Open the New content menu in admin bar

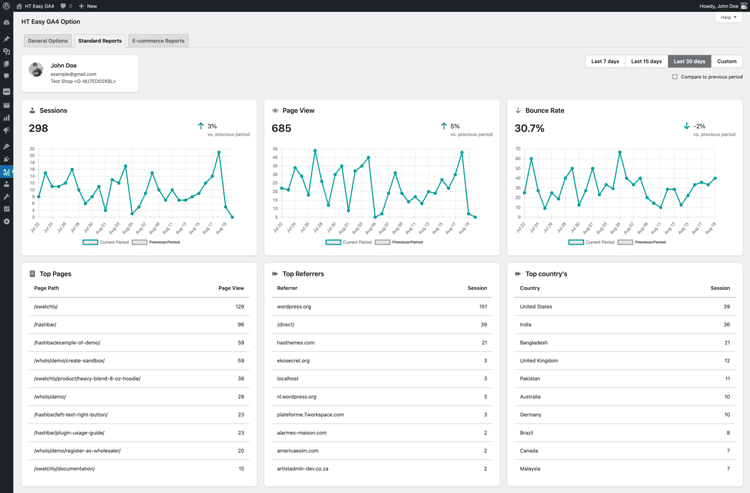(x=89, y=6)
